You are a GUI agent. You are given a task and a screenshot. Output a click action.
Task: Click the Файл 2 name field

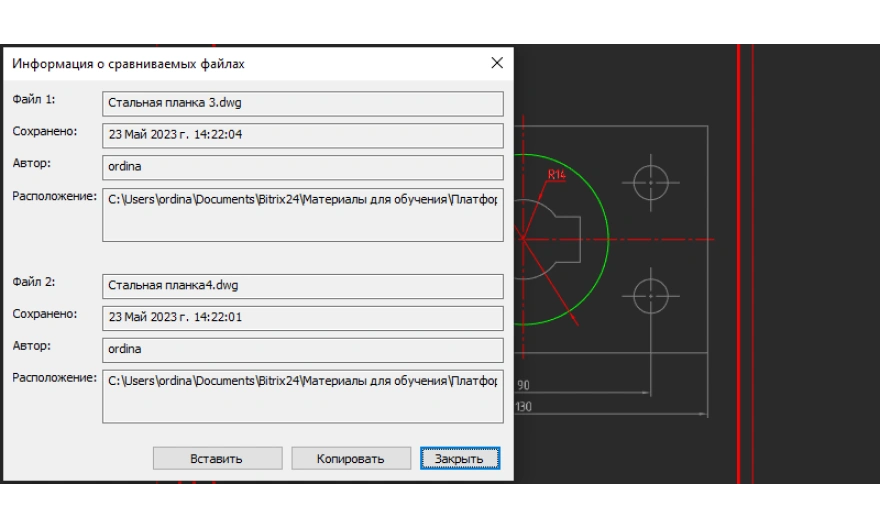coord(302,286)
